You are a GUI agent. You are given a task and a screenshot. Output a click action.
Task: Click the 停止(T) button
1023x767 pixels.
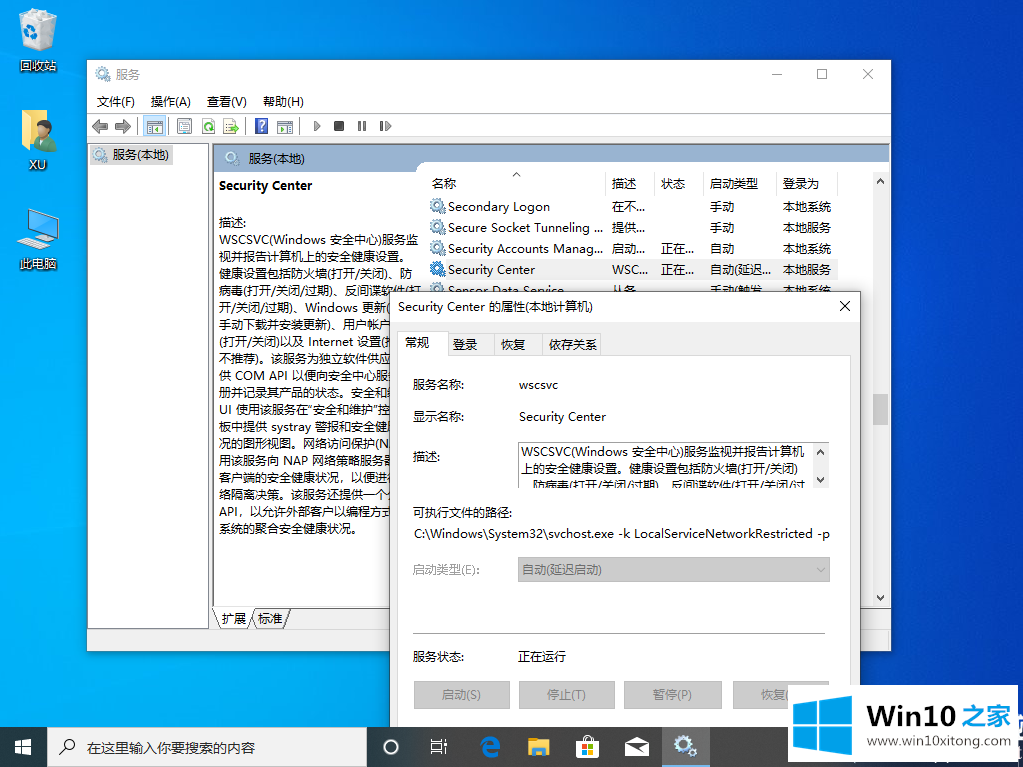566,695
